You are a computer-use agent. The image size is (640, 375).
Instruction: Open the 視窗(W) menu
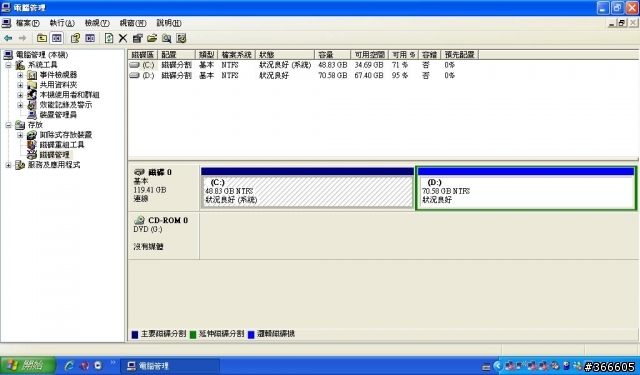133,23
